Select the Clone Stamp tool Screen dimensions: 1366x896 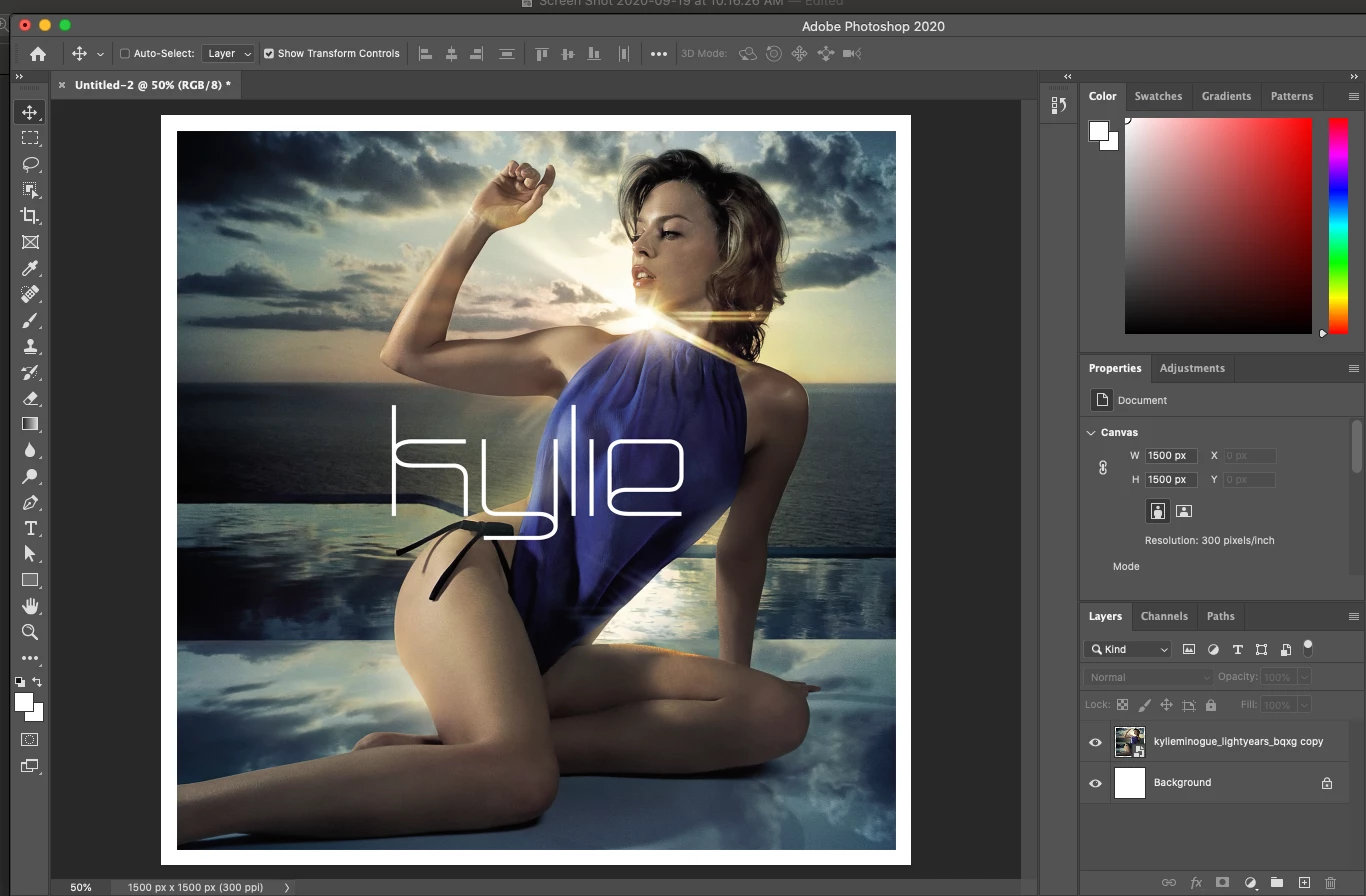coord(30,346)
